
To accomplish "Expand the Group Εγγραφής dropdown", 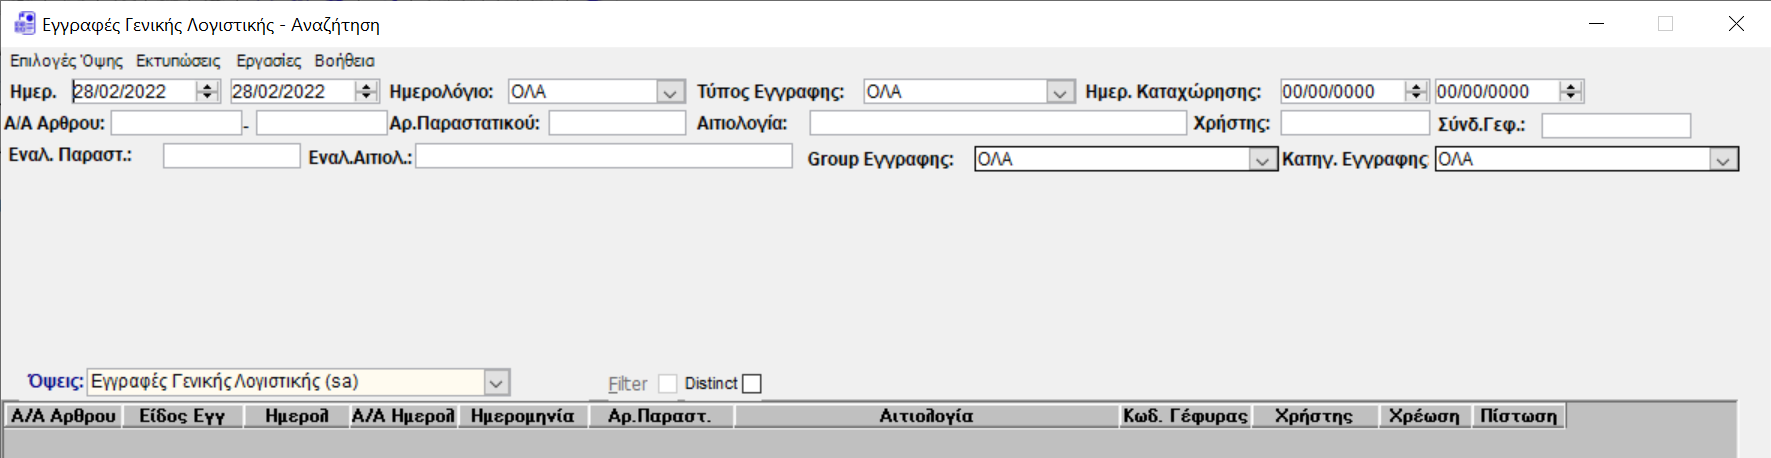I will pyautogui.click(x=1263, y=160).
